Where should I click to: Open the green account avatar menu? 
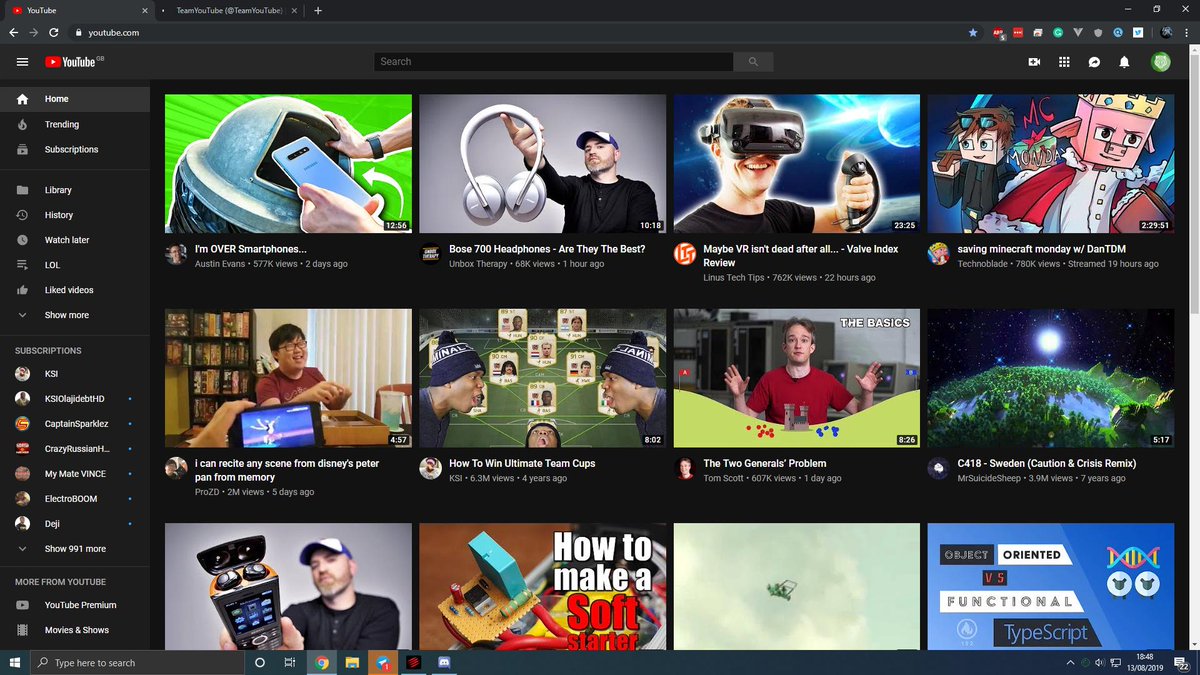(1161, 62)
